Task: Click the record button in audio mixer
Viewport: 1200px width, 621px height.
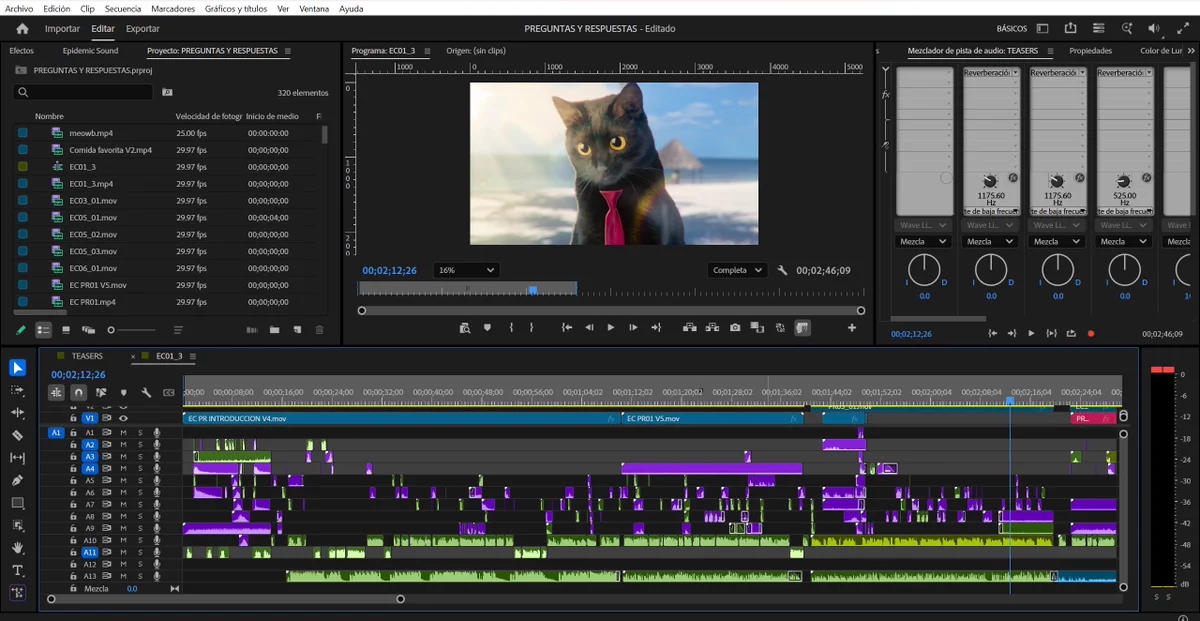Action: point(1090,333)
